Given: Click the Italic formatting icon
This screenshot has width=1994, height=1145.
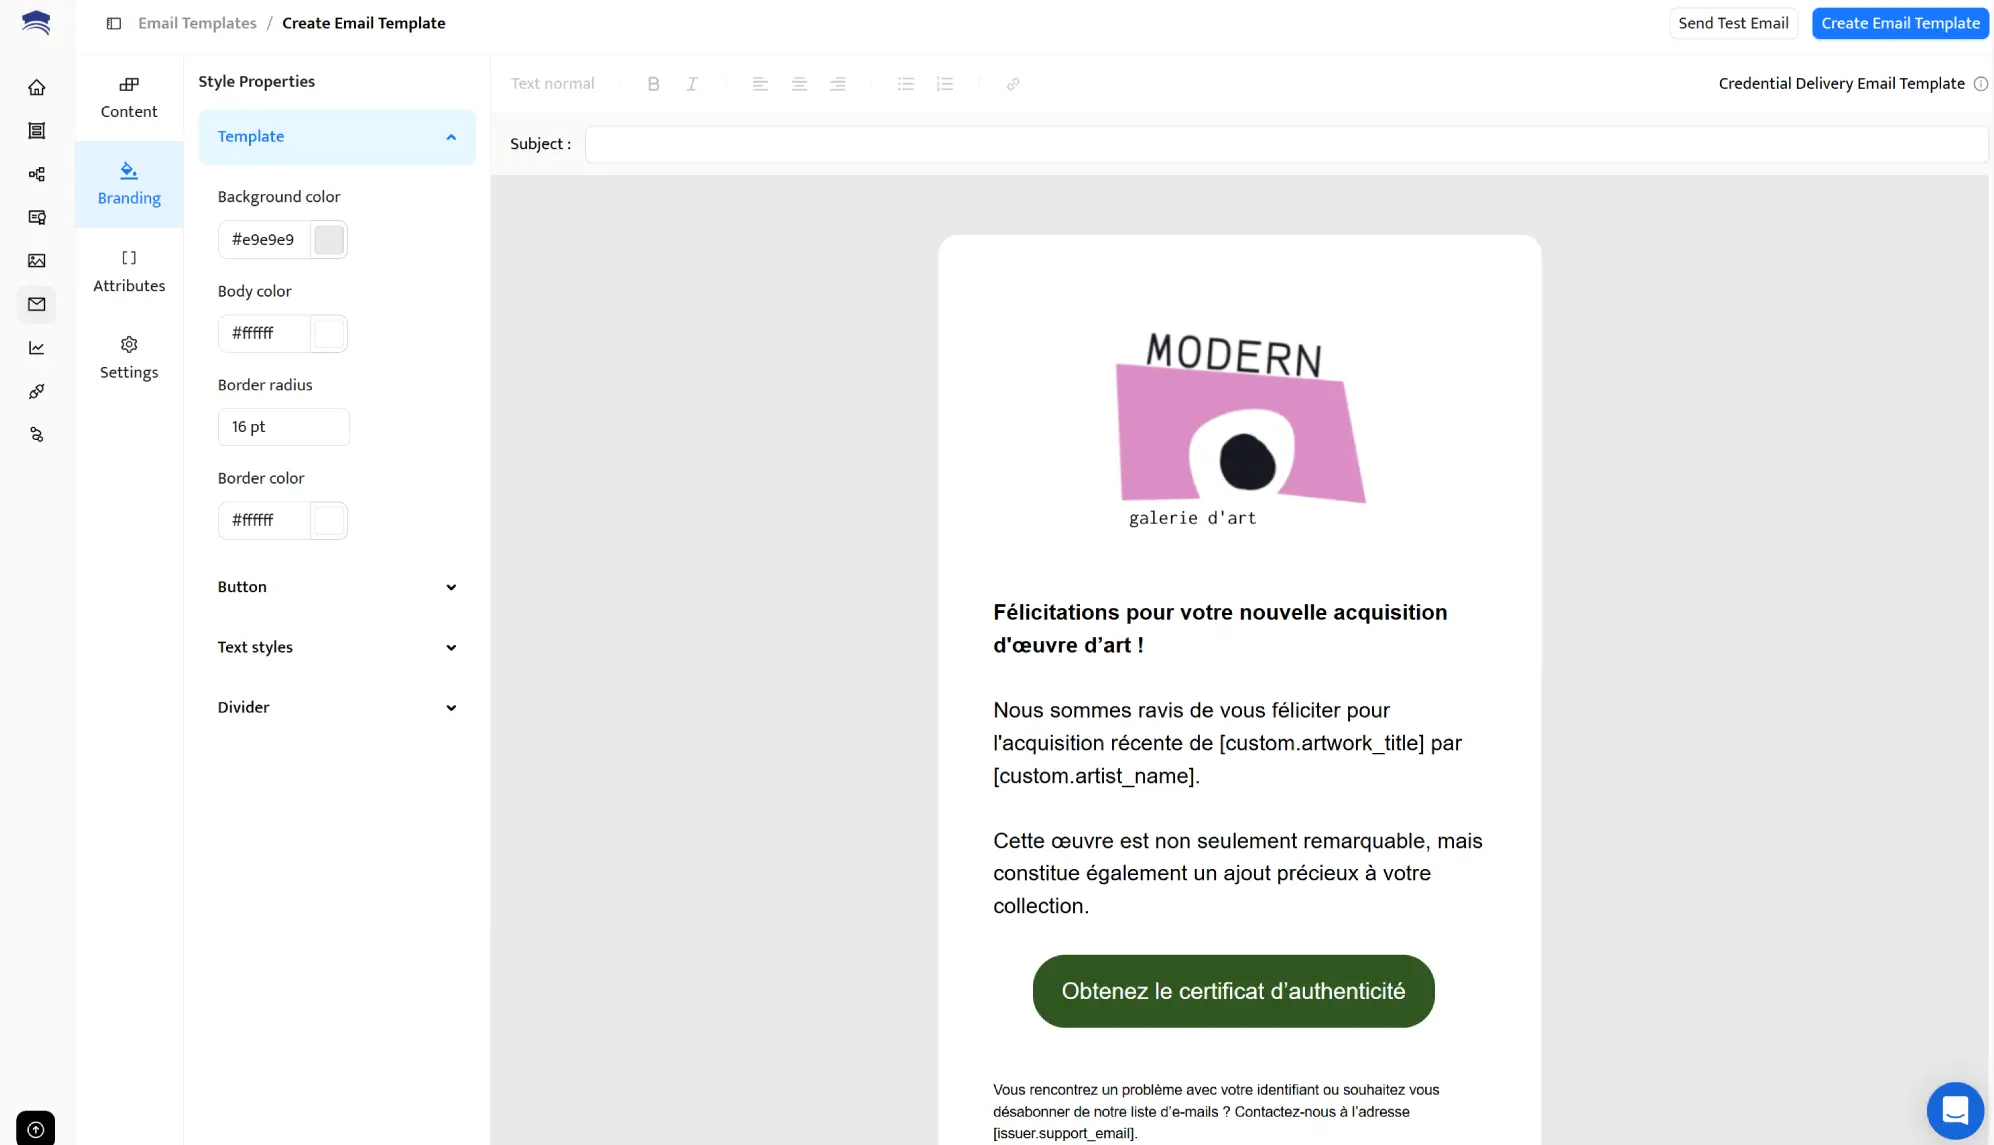Looking at the screenshot, I should pyautogui.click(x=692, y=84).
